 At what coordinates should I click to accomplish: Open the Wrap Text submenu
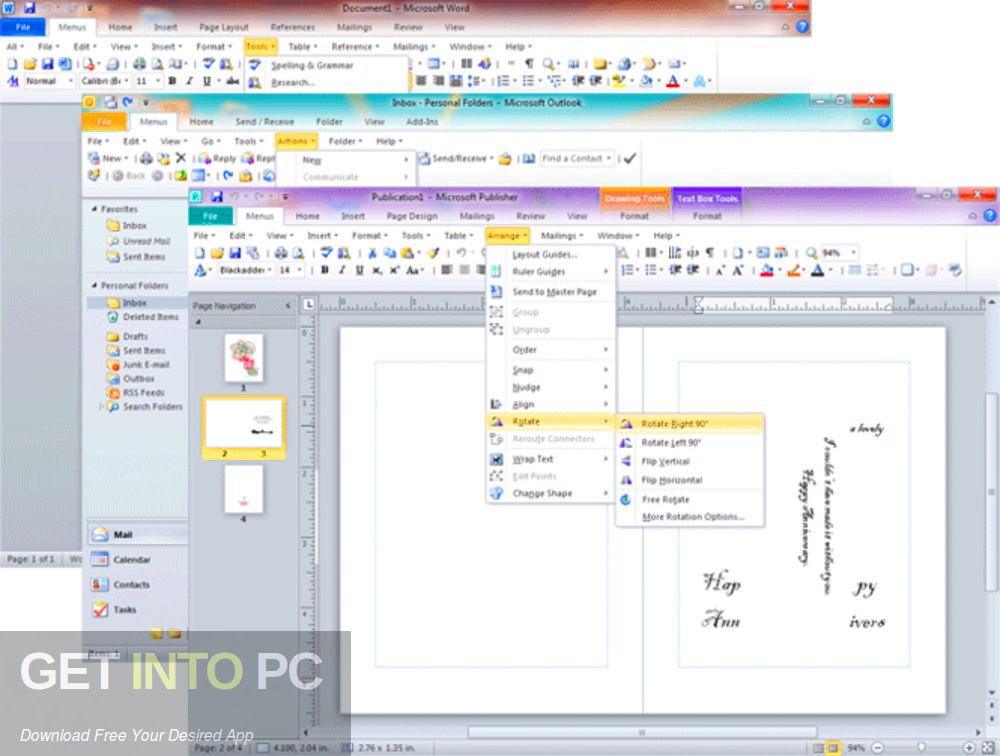(x=551, y=459)
